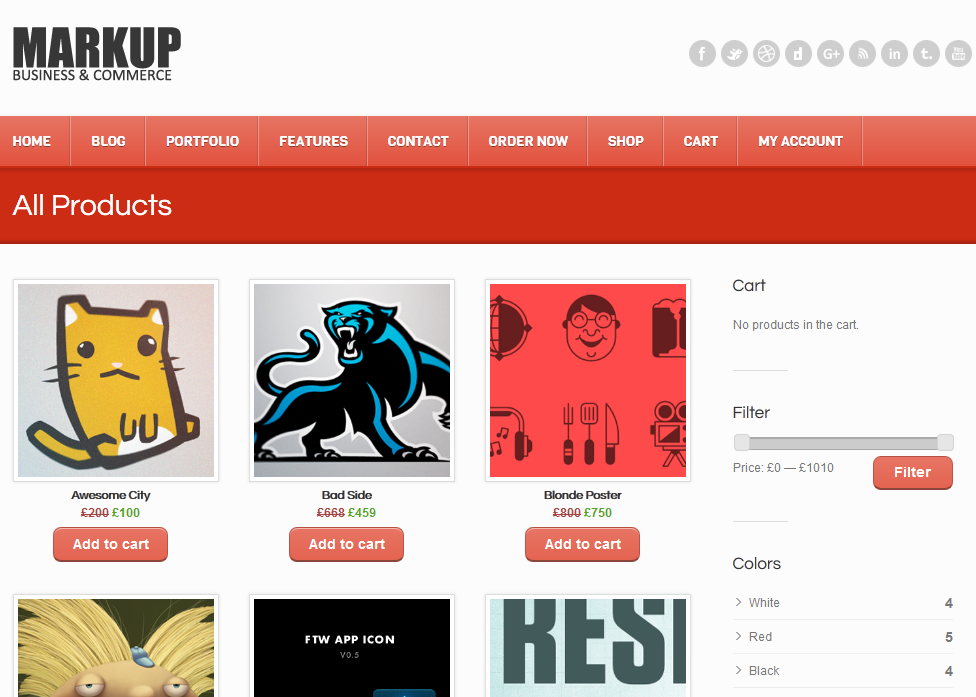Viewport: 976px width, 697px height.
Task: Open the Dribbble basketball icon
Action: [x=766, y=54]
